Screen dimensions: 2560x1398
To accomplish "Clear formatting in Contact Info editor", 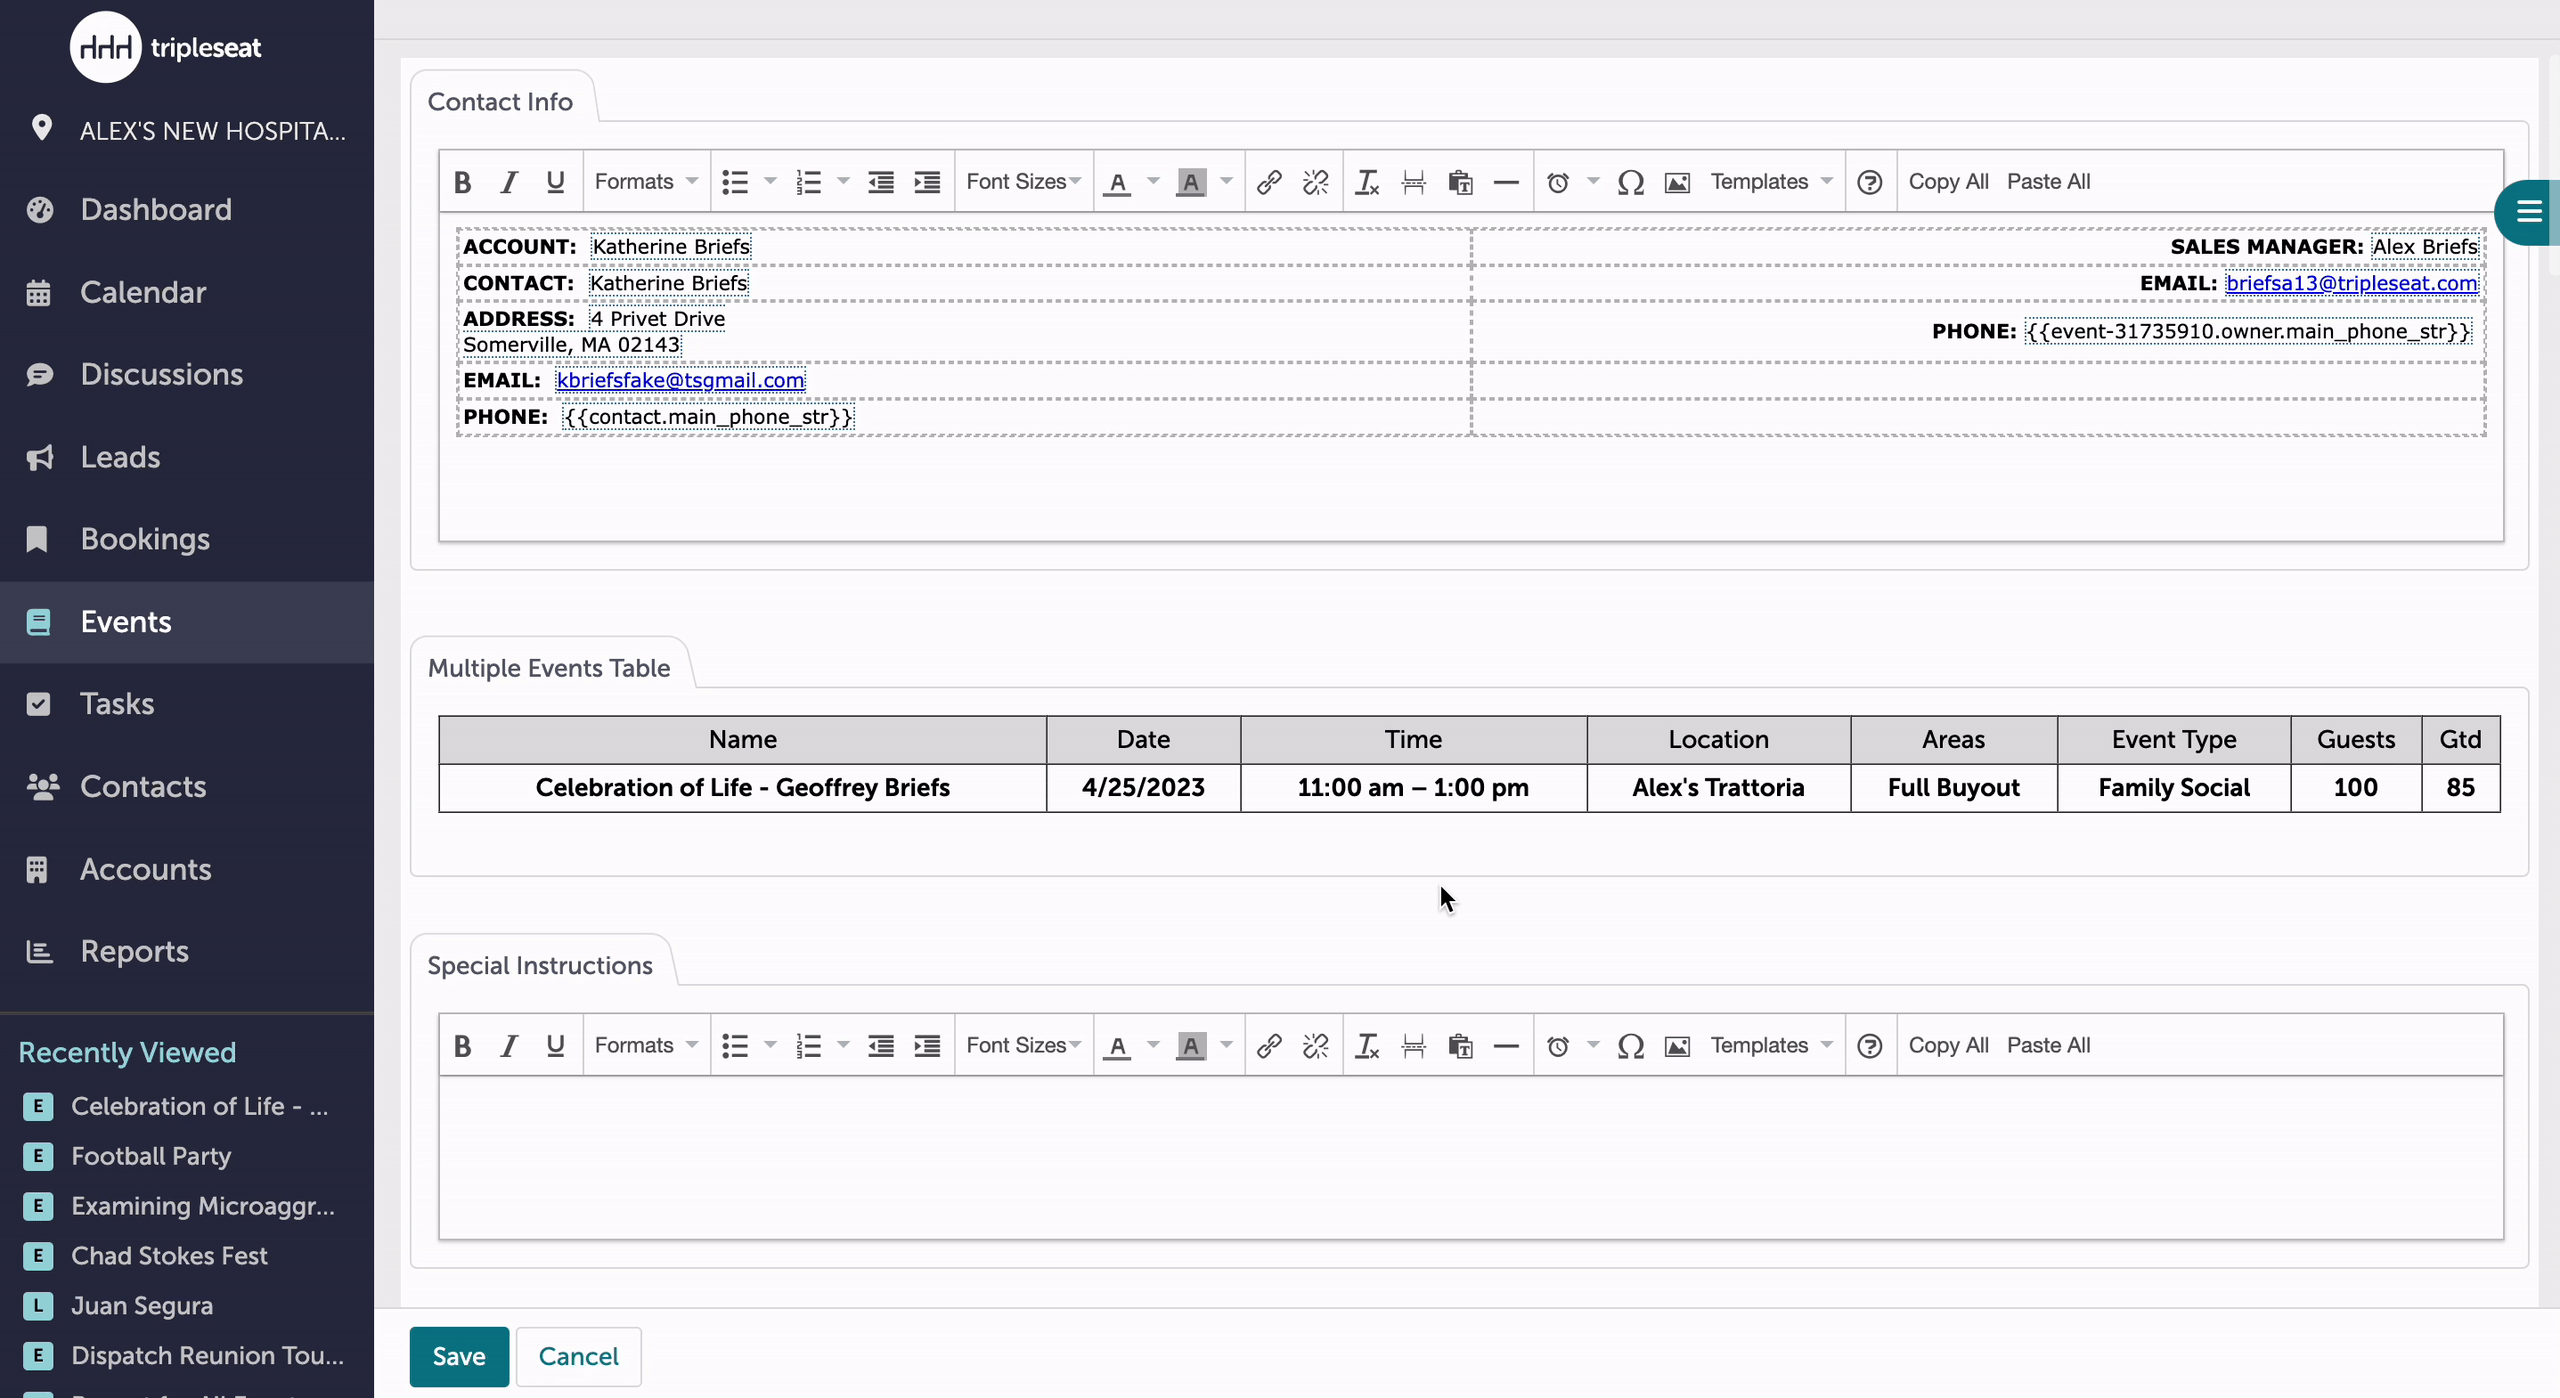I will [x=1367, y=182].
